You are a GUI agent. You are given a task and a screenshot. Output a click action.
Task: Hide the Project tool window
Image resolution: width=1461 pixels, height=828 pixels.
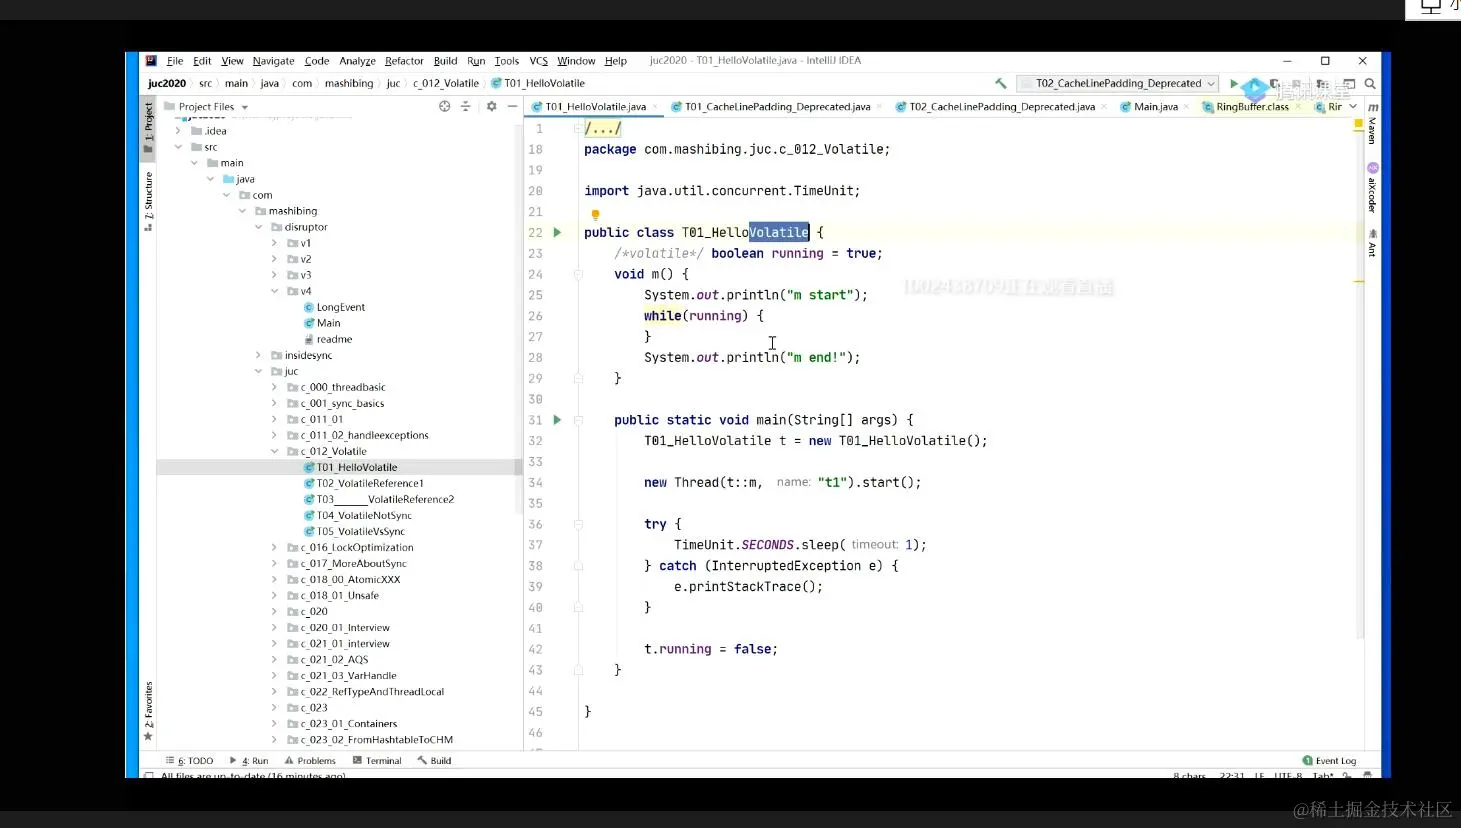512,106
